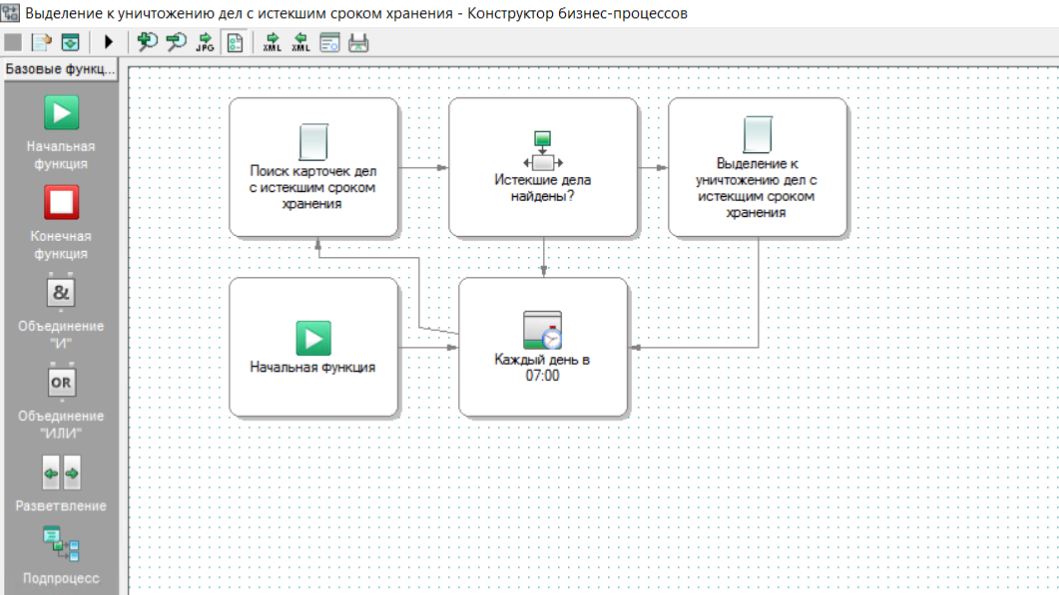The height and width of the screenshot is (595, 1059).
Task: Pick the Объединение "И" palette element
Action: (x=61, y=293)
